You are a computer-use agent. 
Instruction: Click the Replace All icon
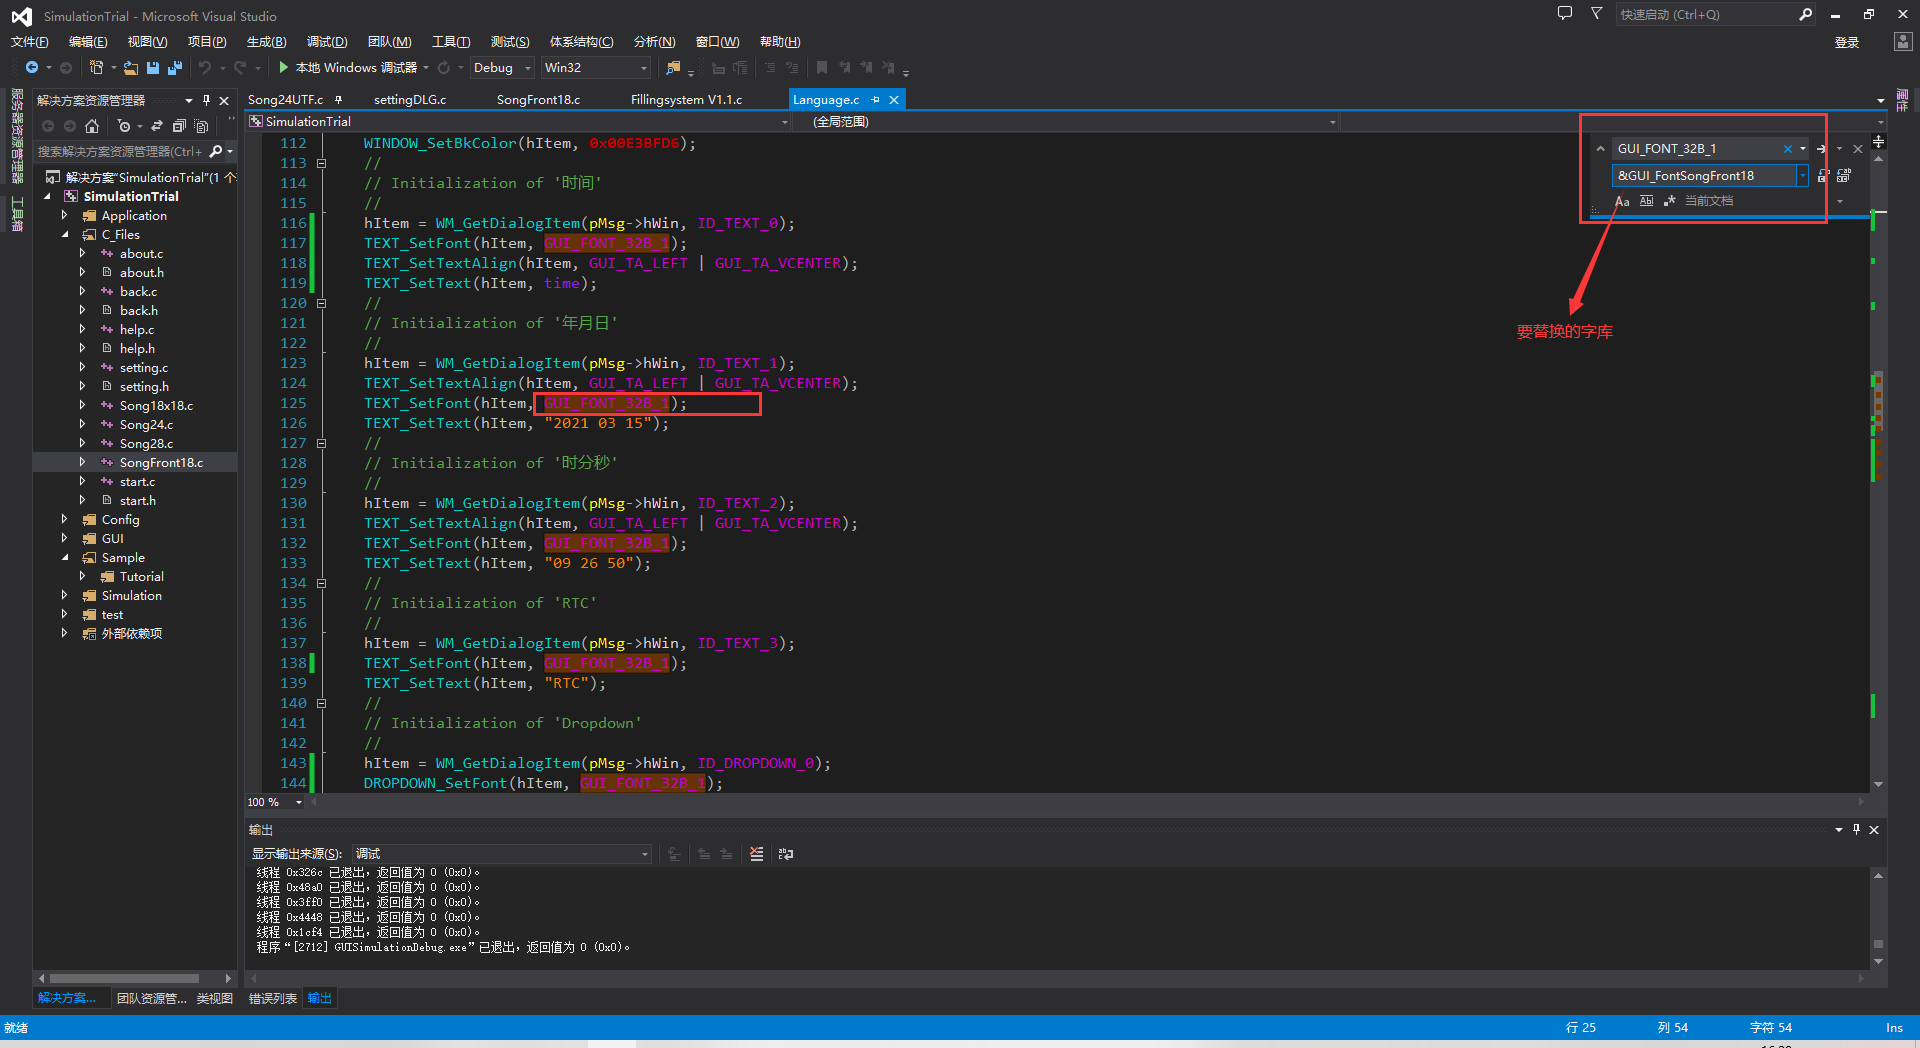[x=1844, y=176]
